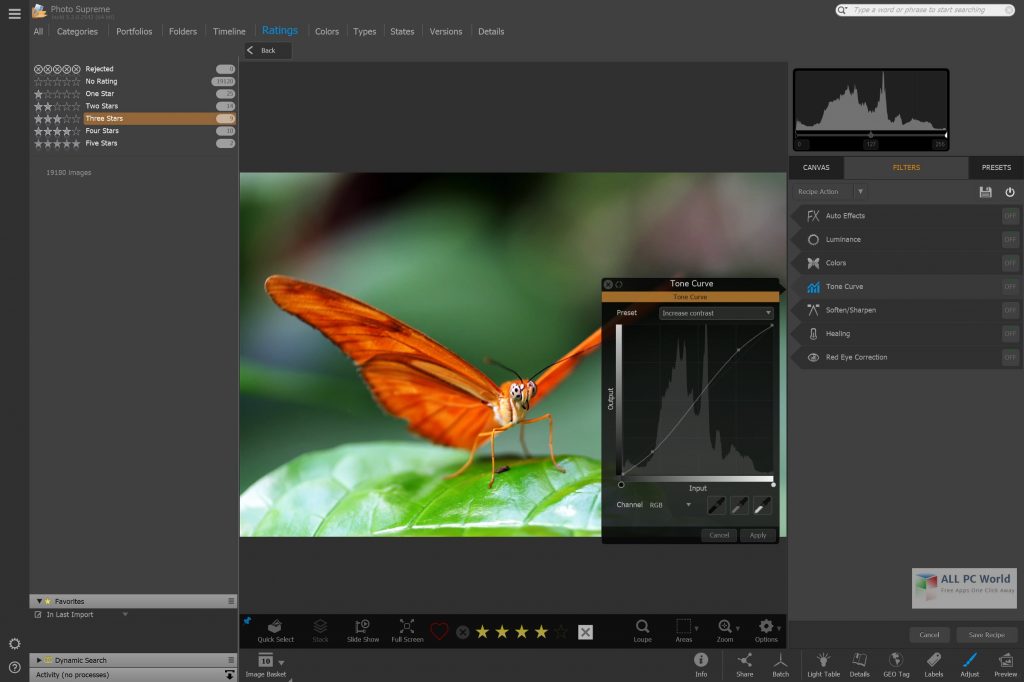Turn on the Luminance filter switch
This screenshot has height=682, width=1024.
coord(1010,240)
